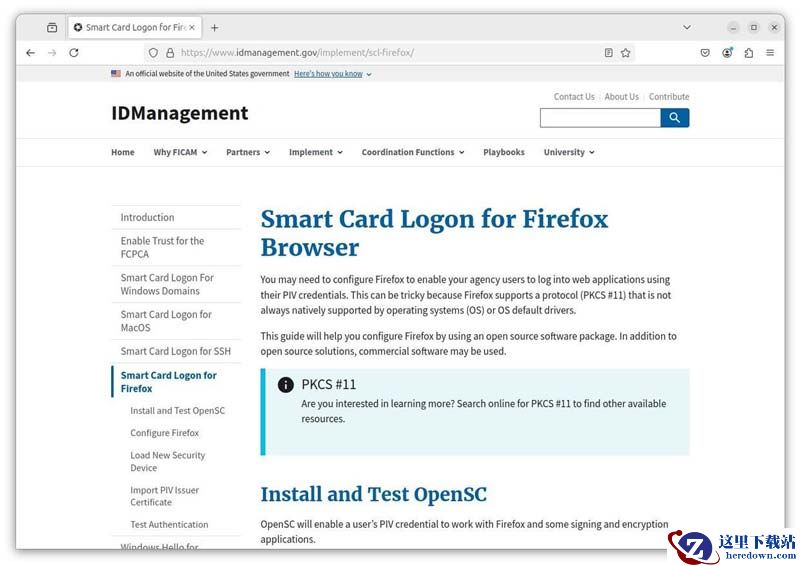Screen dimensions: 800x566
Task: Jump to Install and Test OpenSC sidebar link
Action: (177, 410)
